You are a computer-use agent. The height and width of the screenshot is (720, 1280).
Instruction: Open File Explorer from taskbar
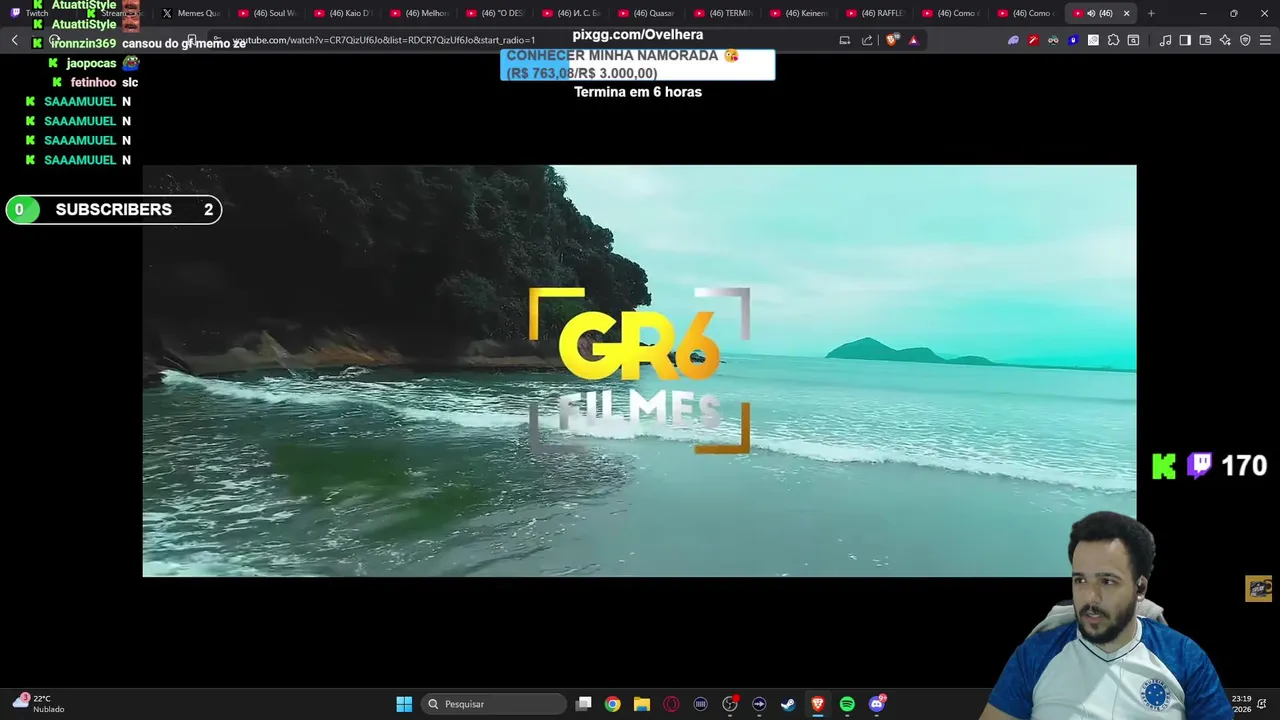[x=642, y=704]
